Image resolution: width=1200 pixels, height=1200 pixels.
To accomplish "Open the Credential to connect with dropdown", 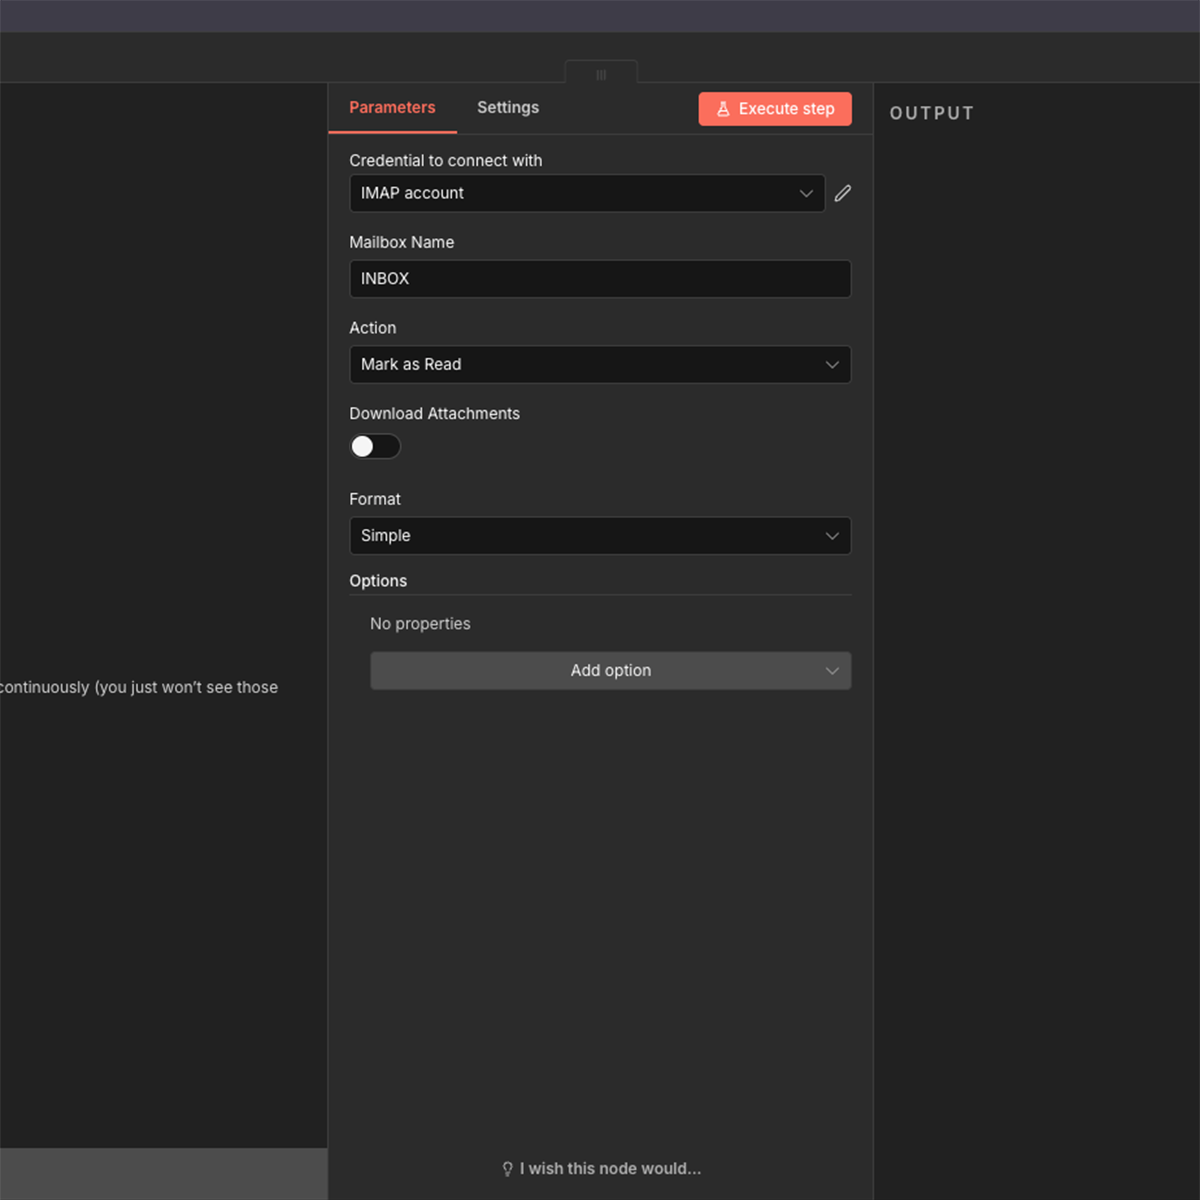I will pos(587,193).
